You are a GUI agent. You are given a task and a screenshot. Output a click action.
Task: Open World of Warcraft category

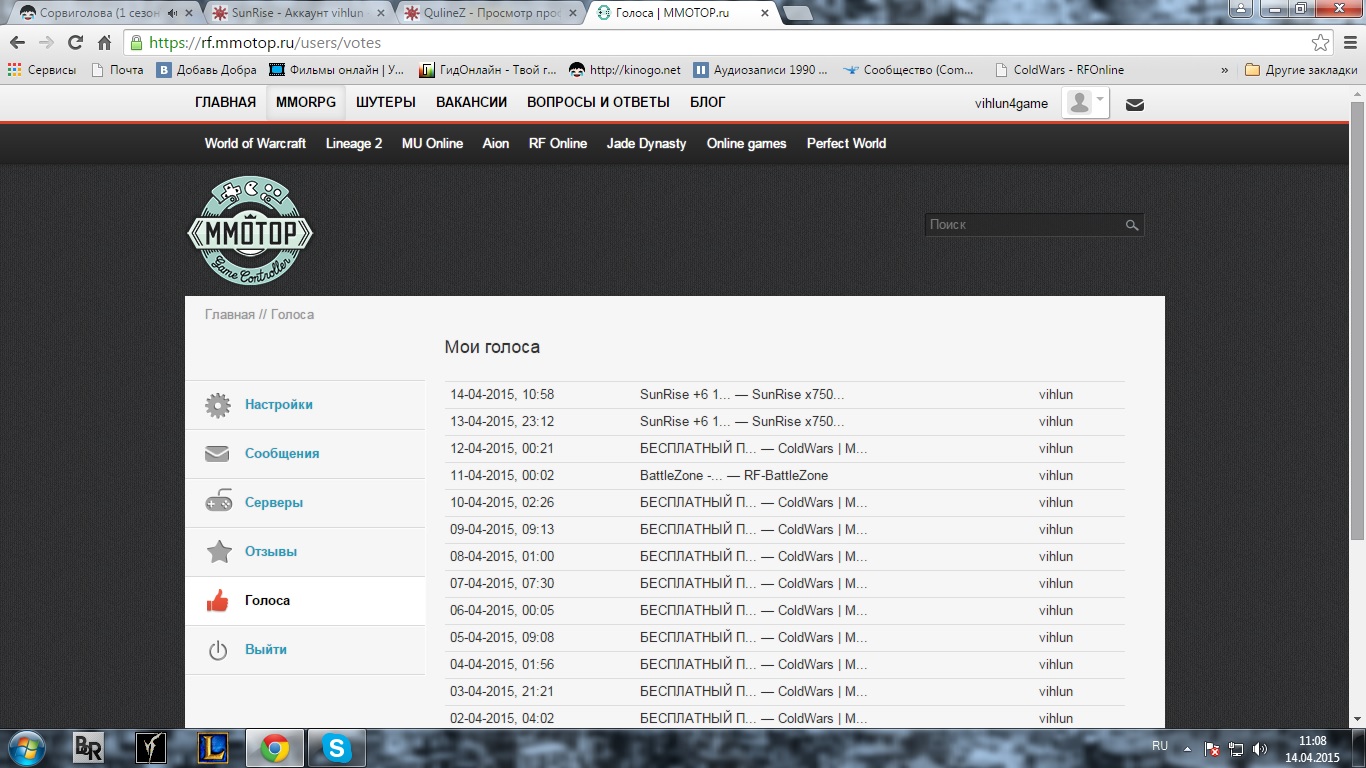255,143
